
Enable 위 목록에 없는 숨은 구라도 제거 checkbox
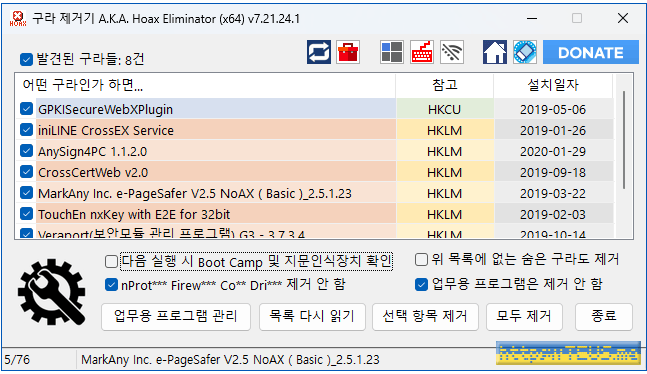click(421, 260)
